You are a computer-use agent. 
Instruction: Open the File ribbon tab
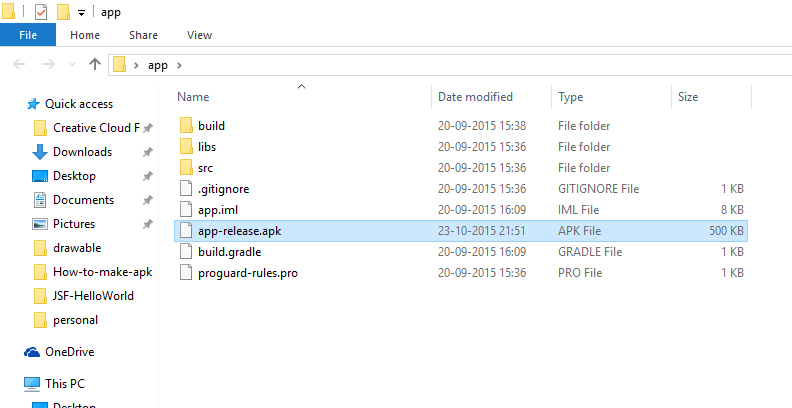28,35
